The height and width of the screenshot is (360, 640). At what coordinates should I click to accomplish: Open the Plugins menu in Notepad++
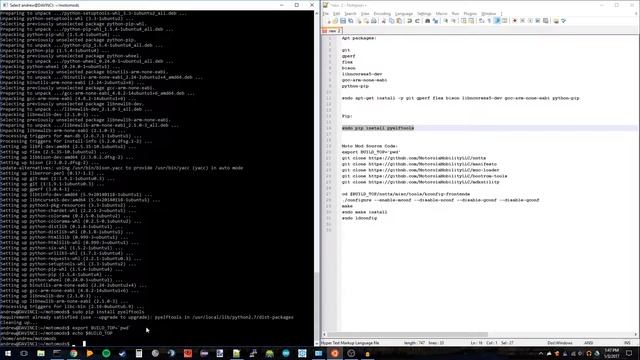(x=470, y=13)
